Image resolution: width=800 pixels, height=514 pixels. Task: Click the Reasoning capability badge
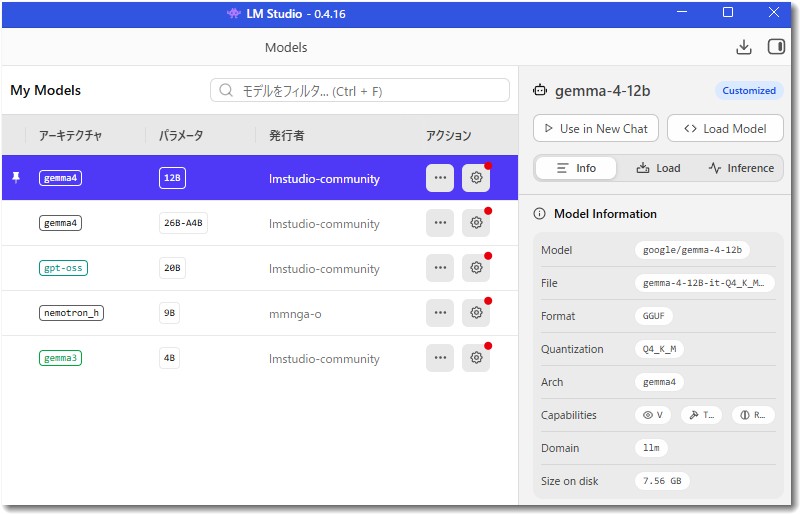tap(753, 415)
